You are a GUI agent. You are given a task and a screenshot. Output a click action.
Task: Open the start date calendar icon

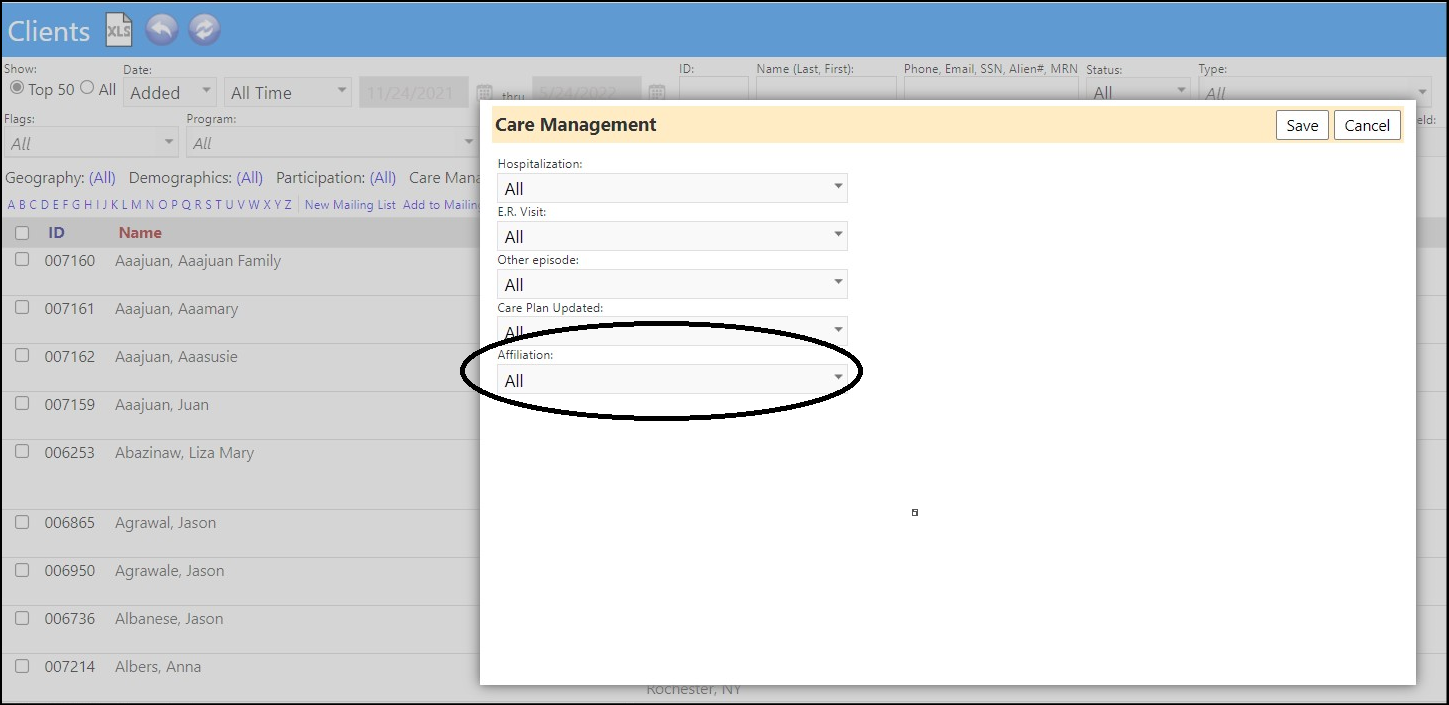[484, 92]
